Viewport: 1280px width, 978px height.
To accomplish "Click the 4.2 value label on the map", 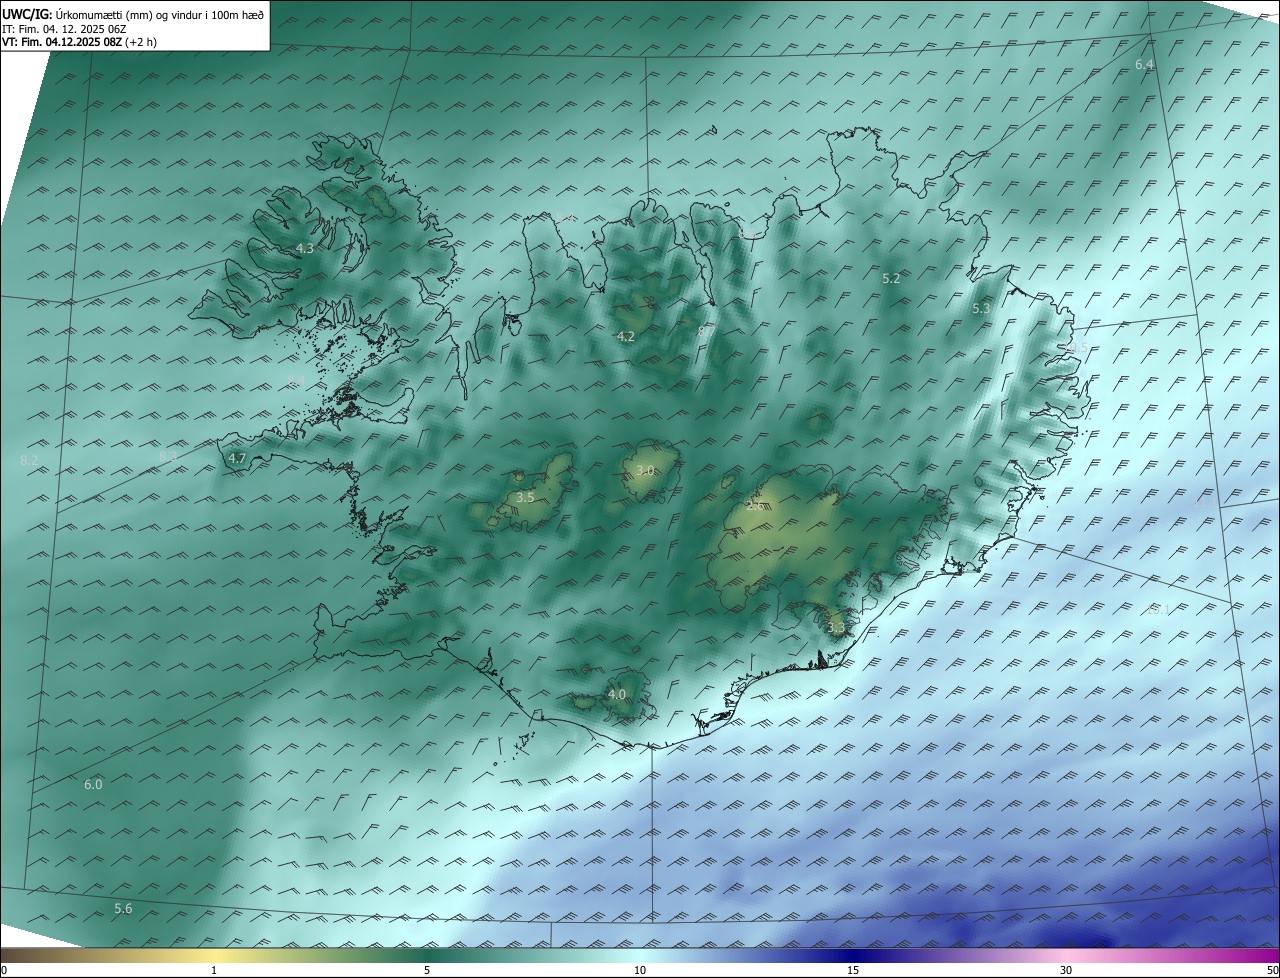I will pyautogui.click(x=625, y=337).
